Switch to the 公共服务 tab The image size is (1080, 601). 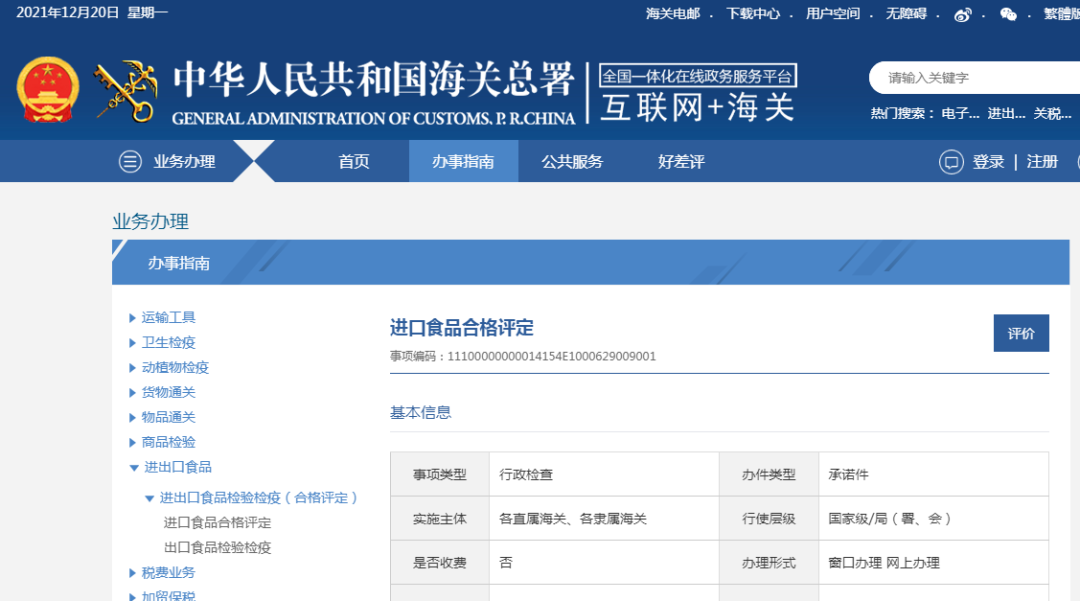click(x=572, y=162)
